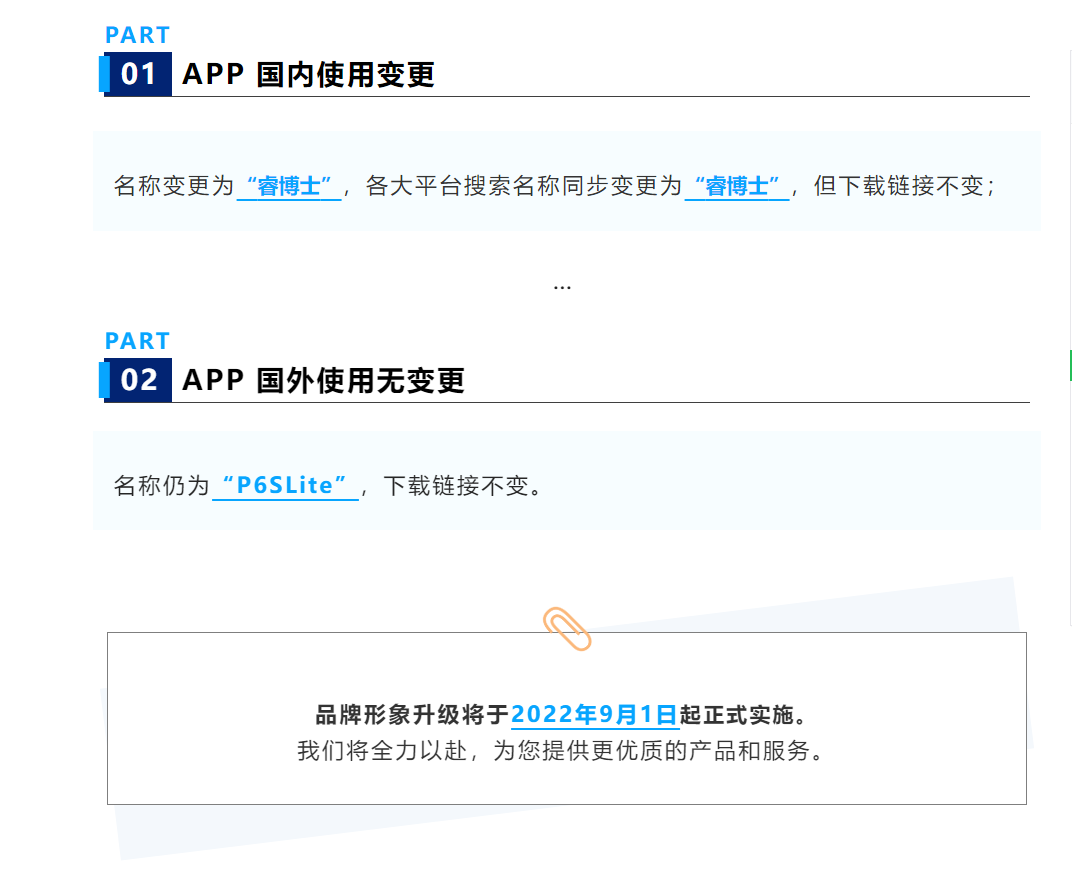Click the first "睿博士" highlighted name
1072x886 pixels.
pos(289,186)
